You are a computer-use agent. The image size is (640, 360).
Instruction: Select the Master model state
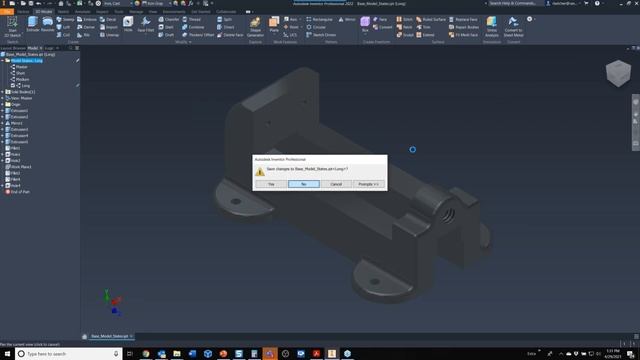(22, 67)
